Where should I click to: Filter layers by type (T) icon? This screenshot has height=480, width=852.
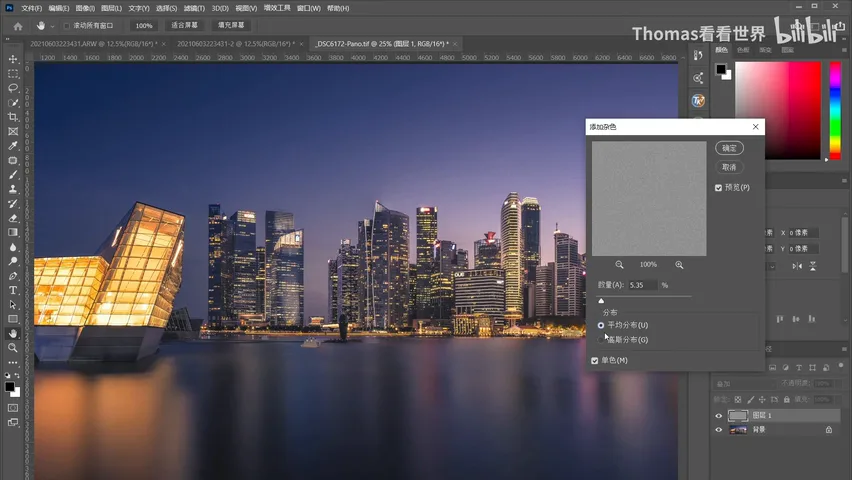point(799,368)
